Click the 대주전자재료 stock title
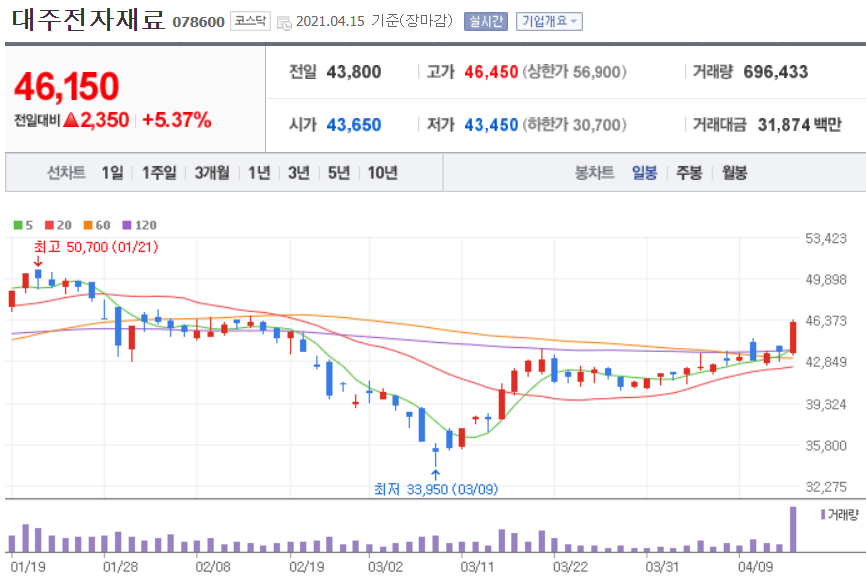The image size is (866, 581). [88, 19]
